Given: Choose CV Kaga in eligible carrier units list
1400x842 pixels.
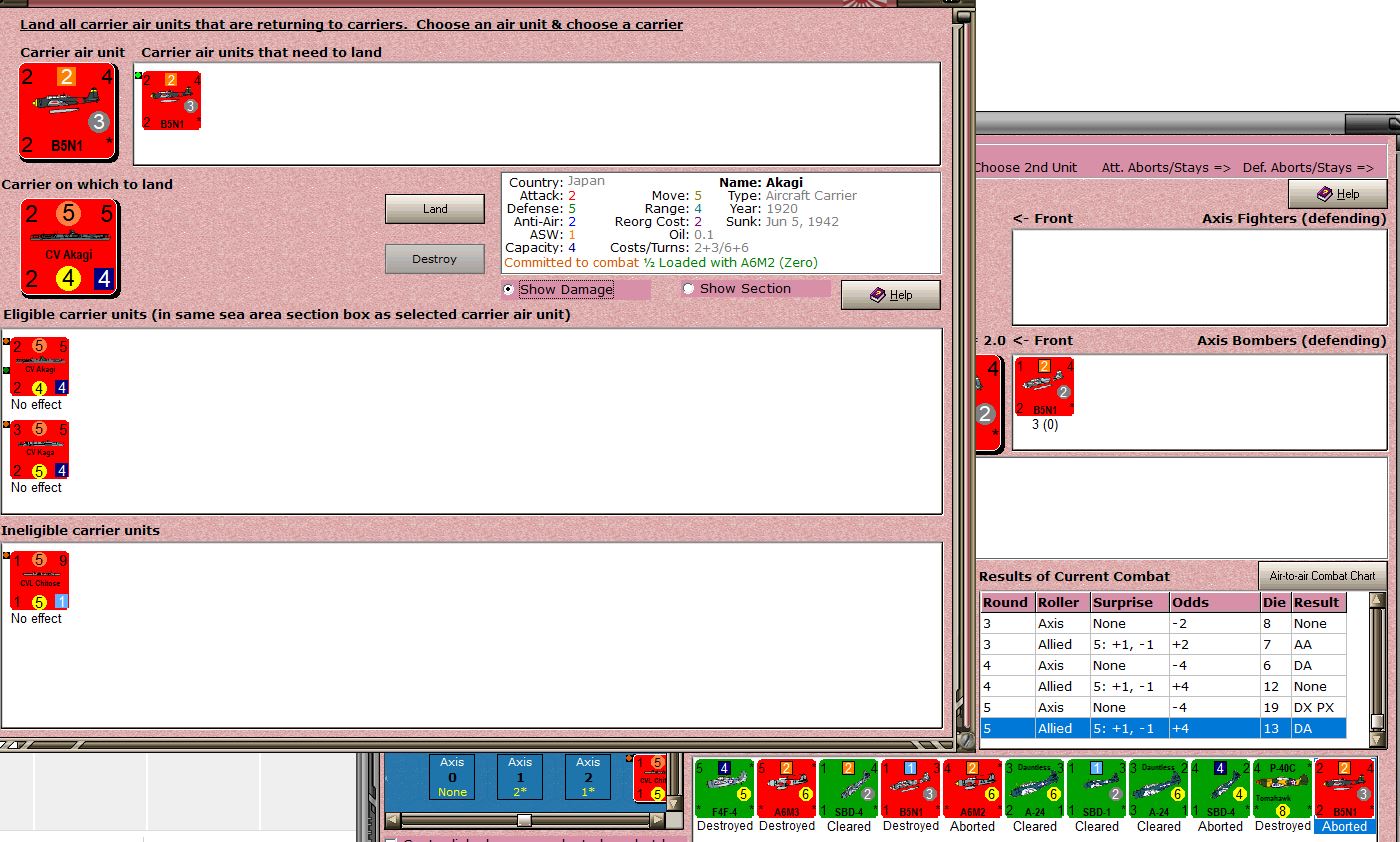Looking at the screenshot, I should click(39, 450).
